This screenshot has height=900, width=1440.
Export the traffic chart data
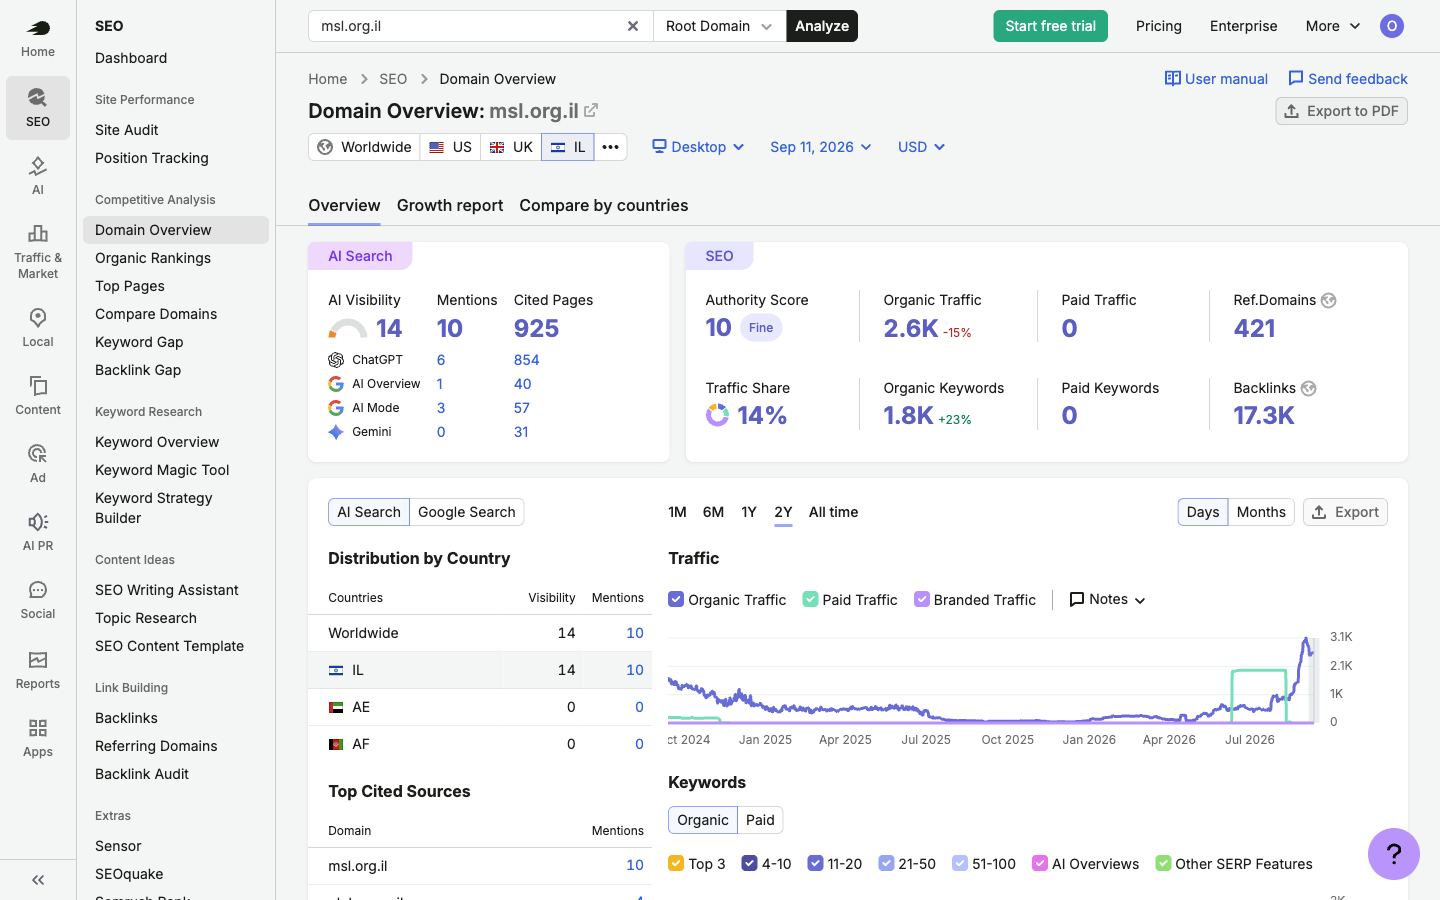point(1345,512)
